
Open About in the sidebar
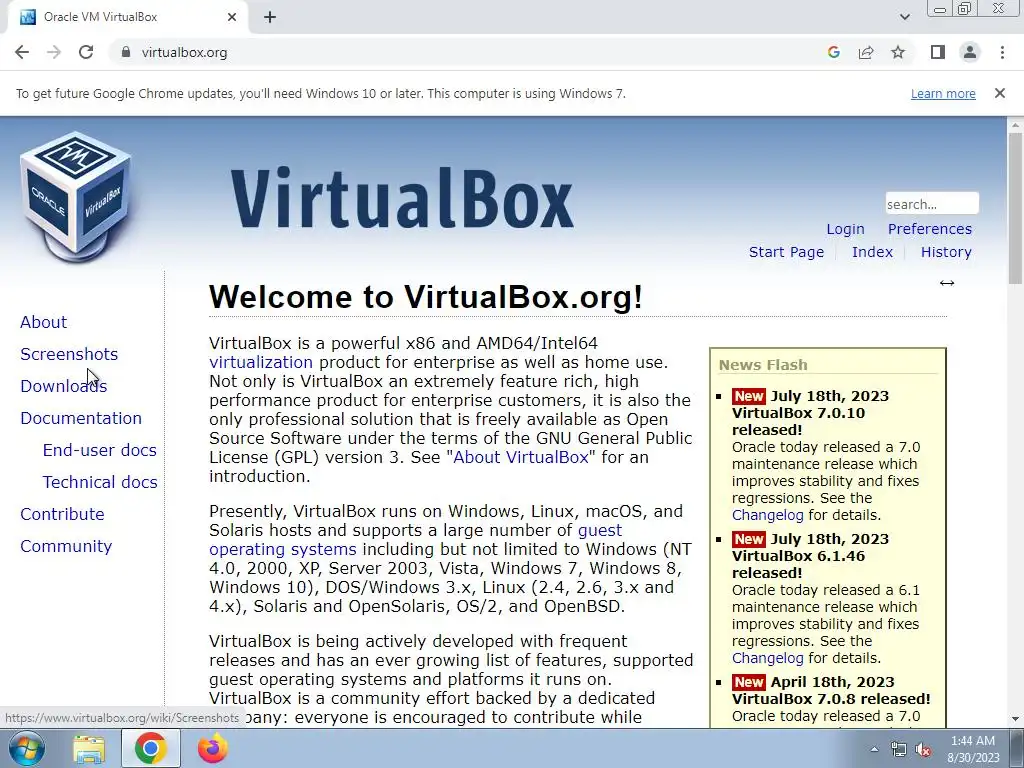click(43, 322)
